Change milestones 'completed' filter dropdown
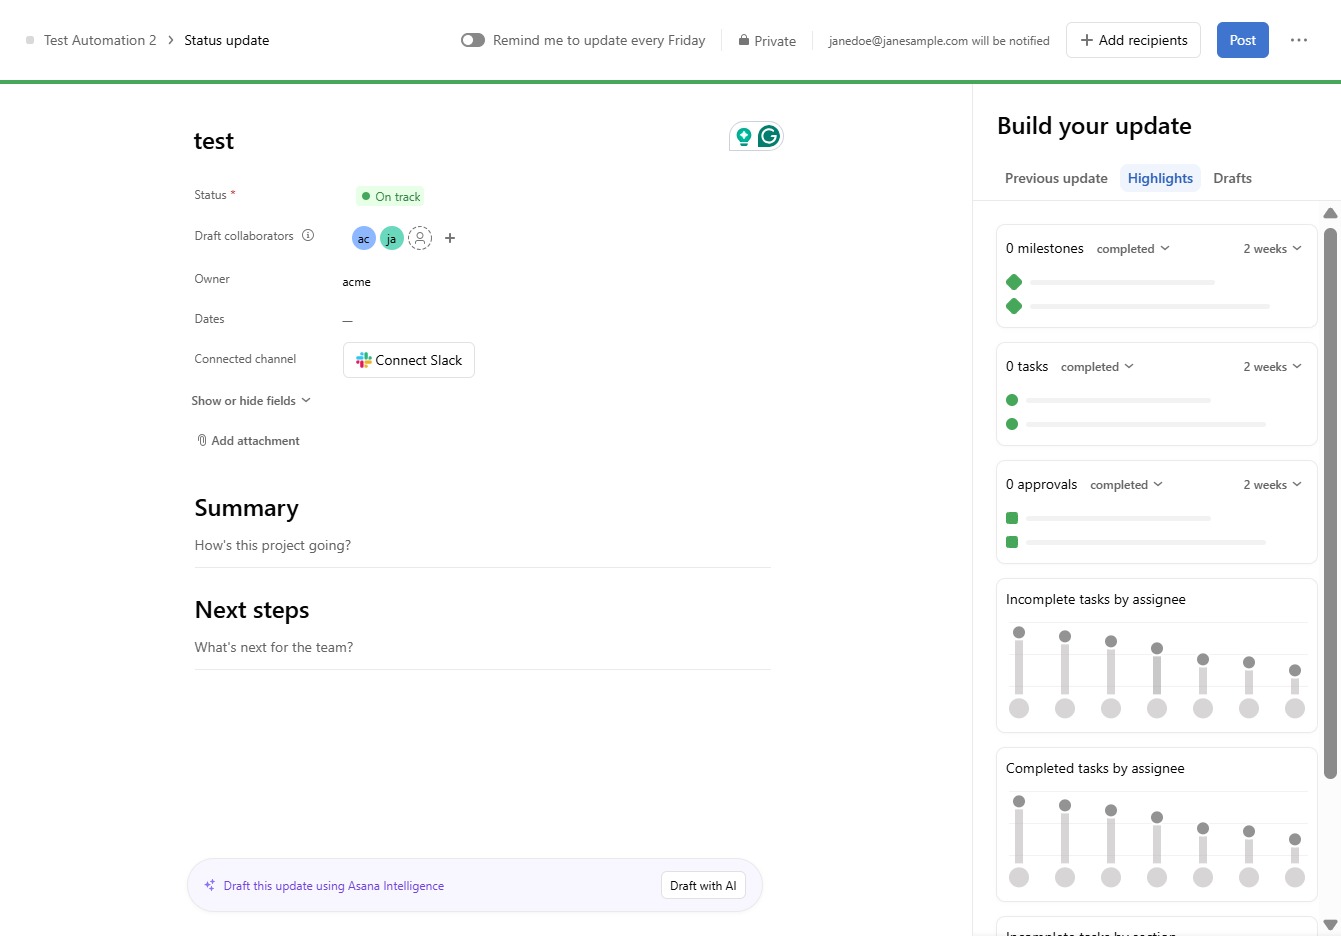 1133,249
